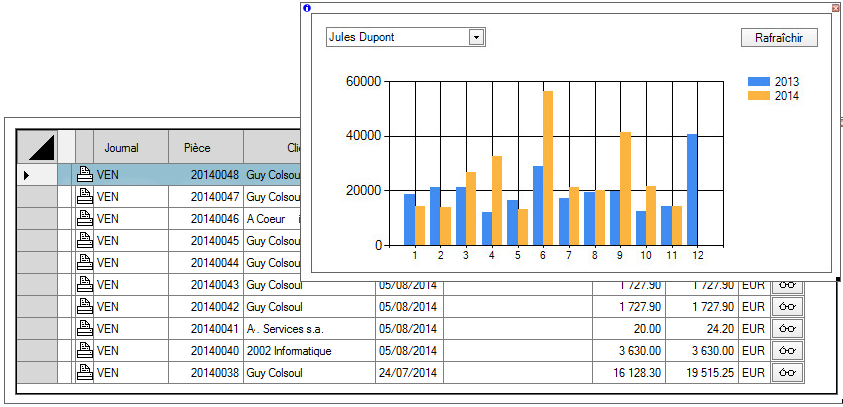Click the blue info icon on the chart popup
843x407 pixels.
point(307,8)
